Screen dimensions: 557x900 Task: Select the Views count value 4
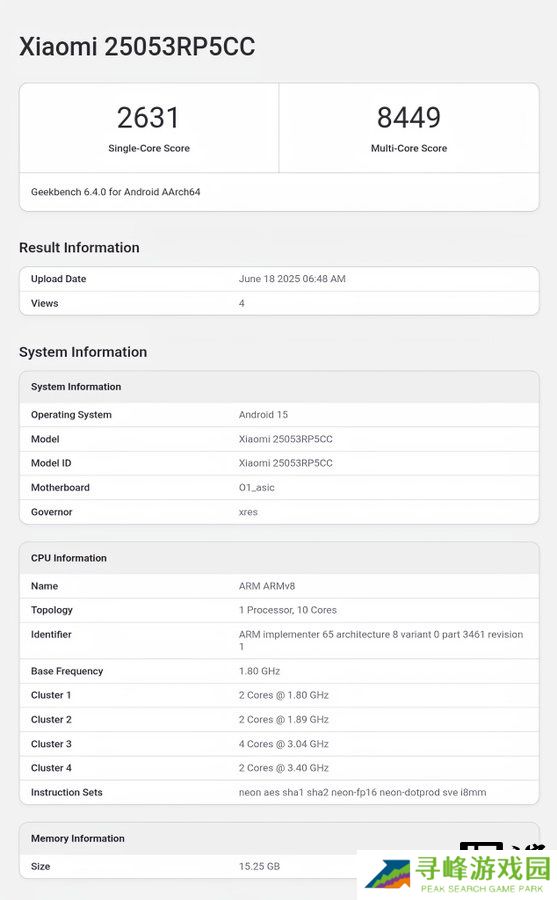[242, 303]
